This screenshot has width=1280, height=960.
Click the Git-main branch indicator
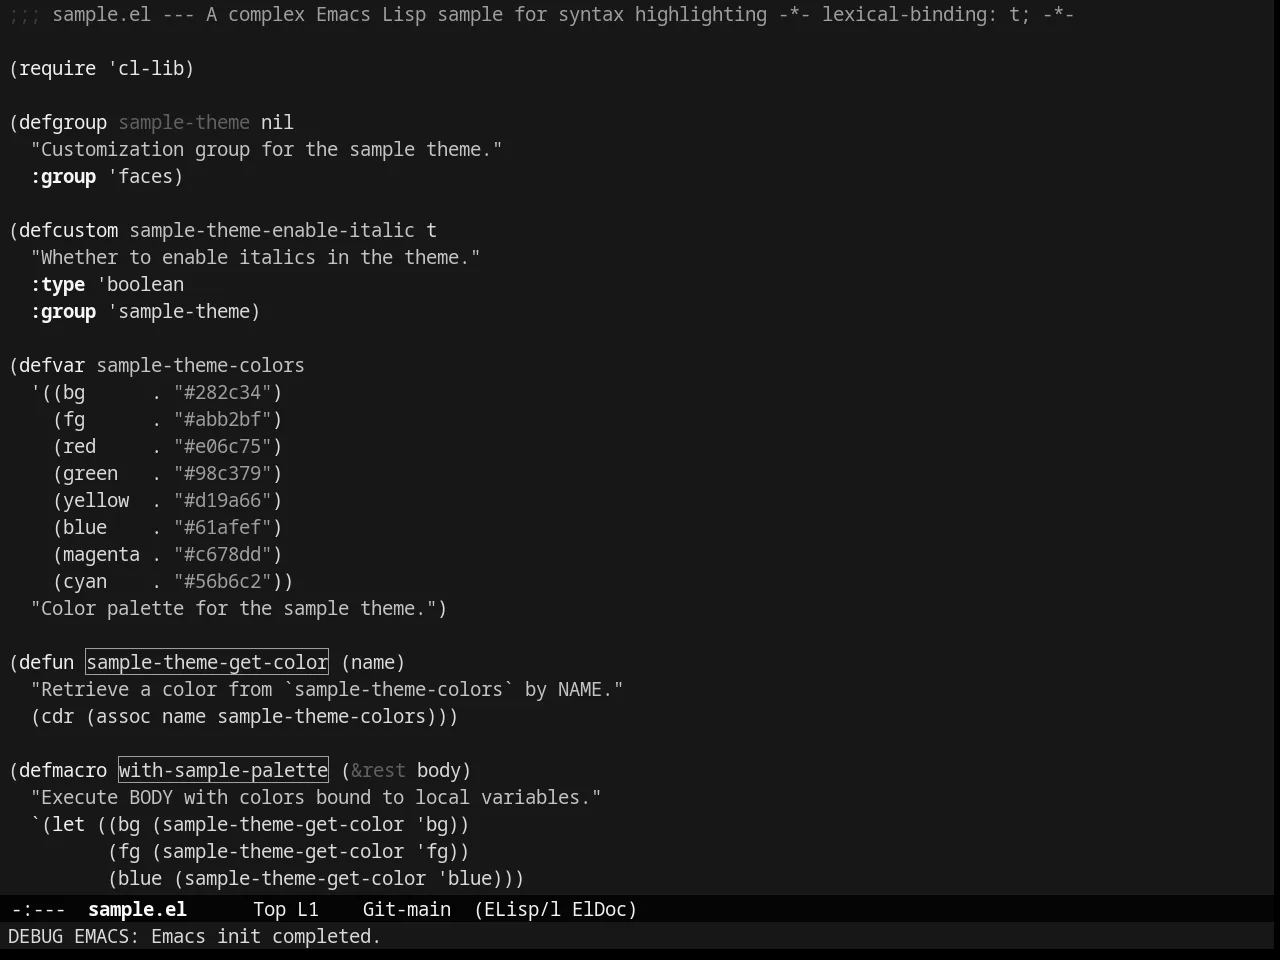click(x=406, y=909)
